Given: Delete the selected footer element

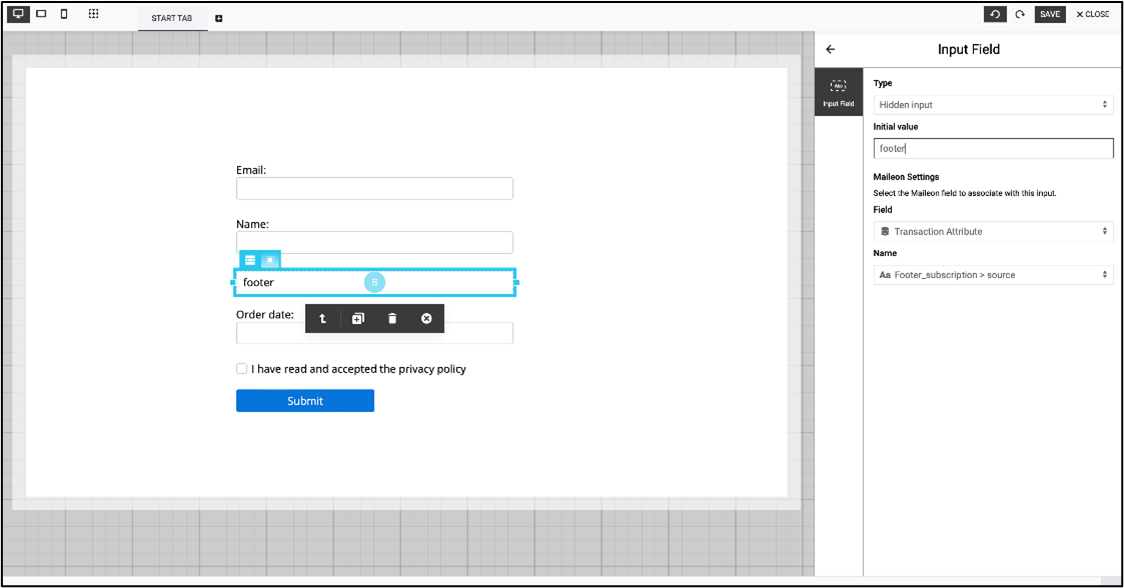Looking at the screenshot, I should [x=392, y=318].
